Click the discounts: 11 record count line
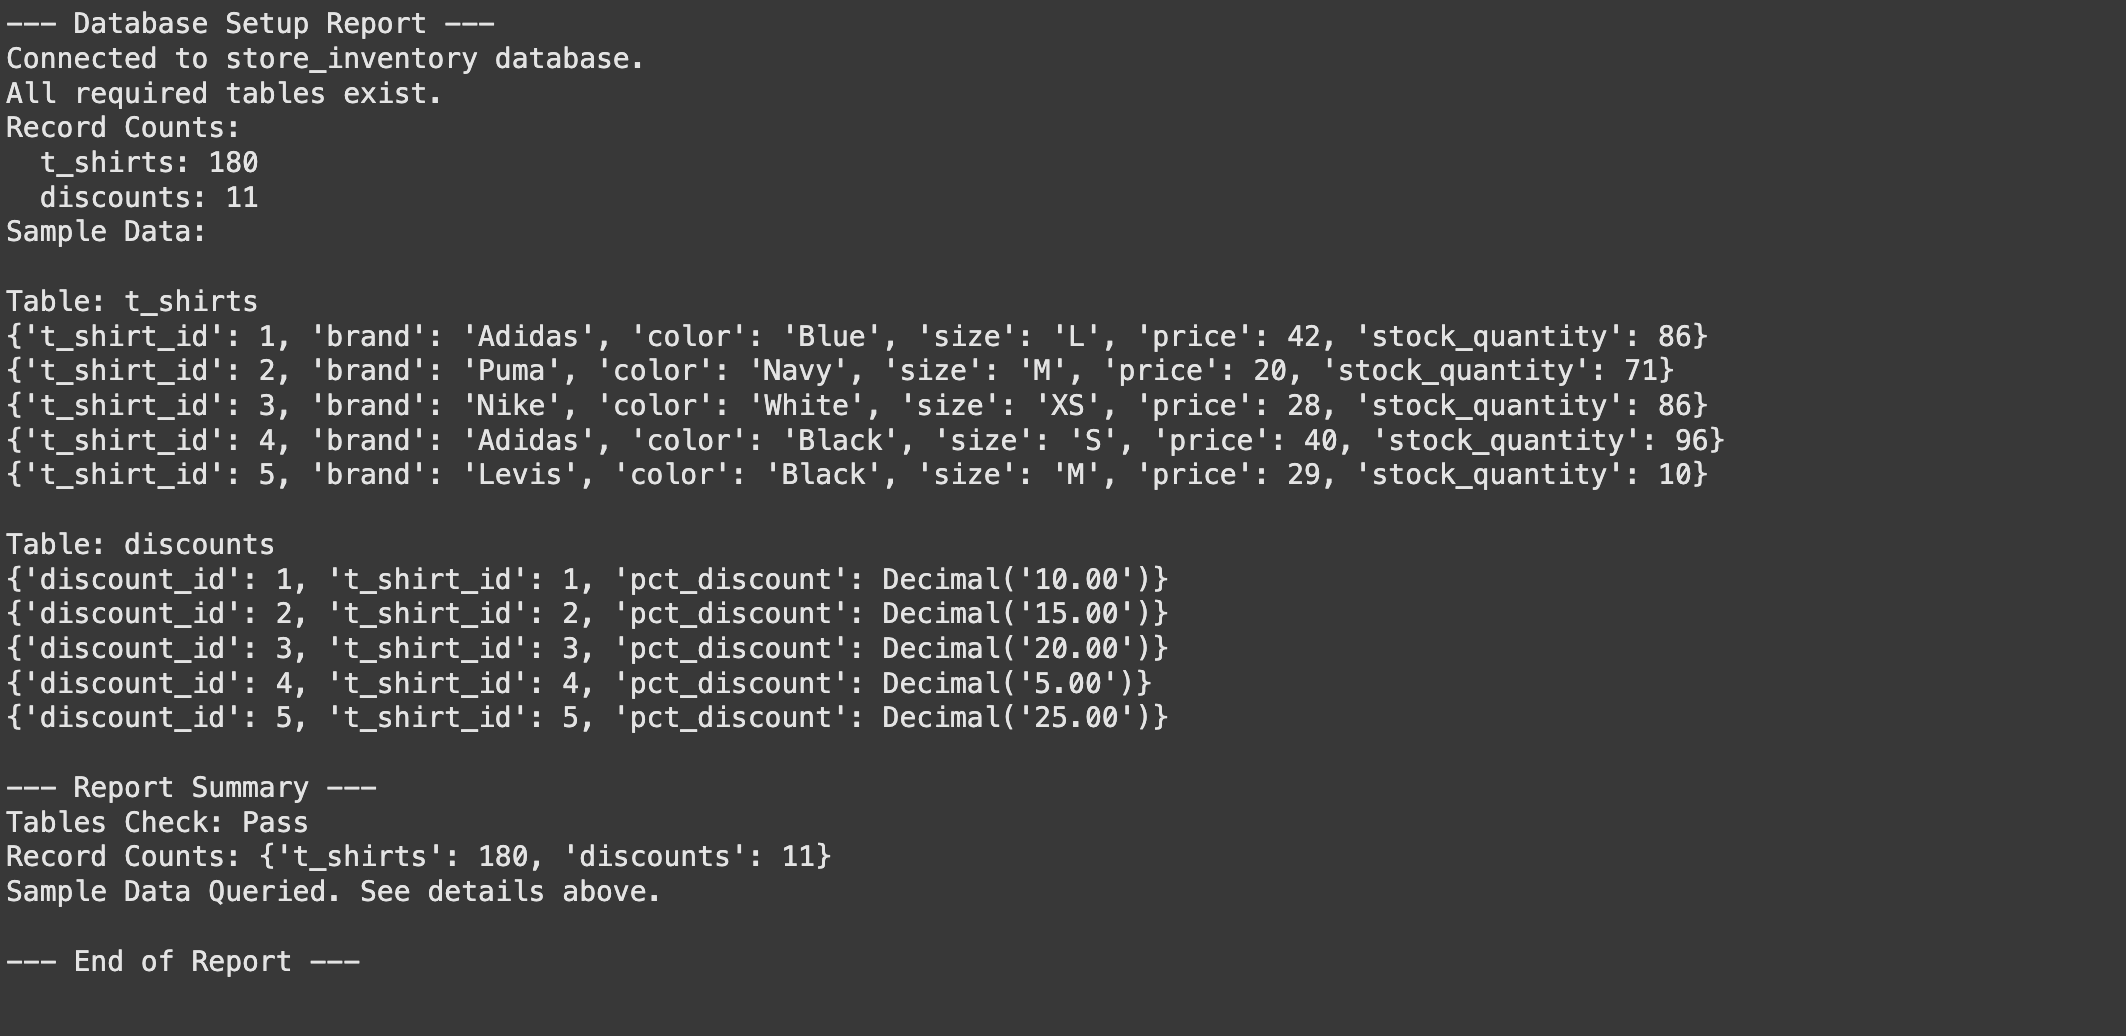 coord(149,198)
